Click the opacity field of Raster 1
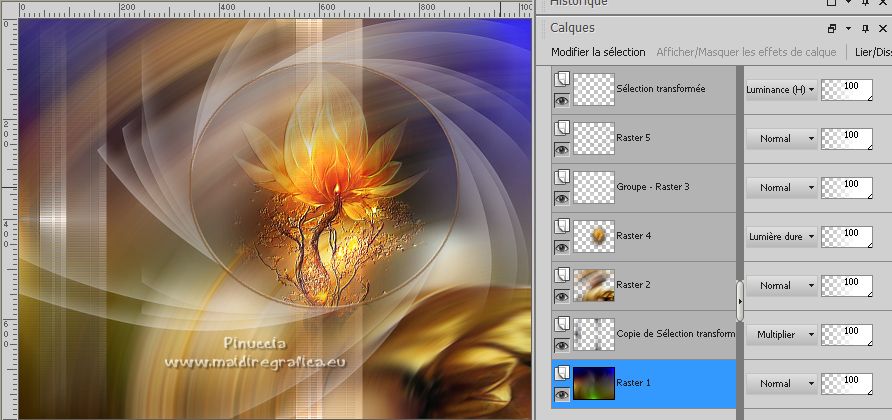 pyautogui.click(x=847, y=384)
